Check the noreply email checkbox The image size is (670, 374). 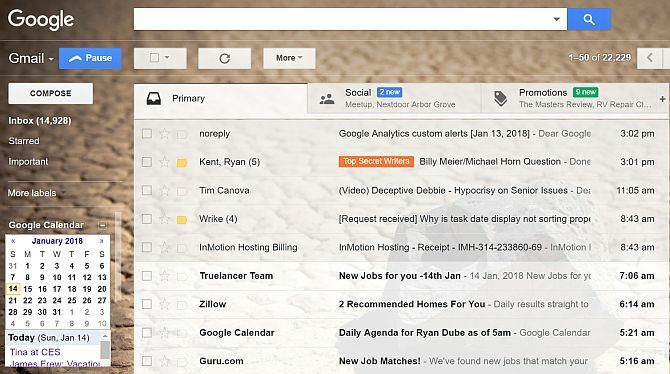click(147, 134)
